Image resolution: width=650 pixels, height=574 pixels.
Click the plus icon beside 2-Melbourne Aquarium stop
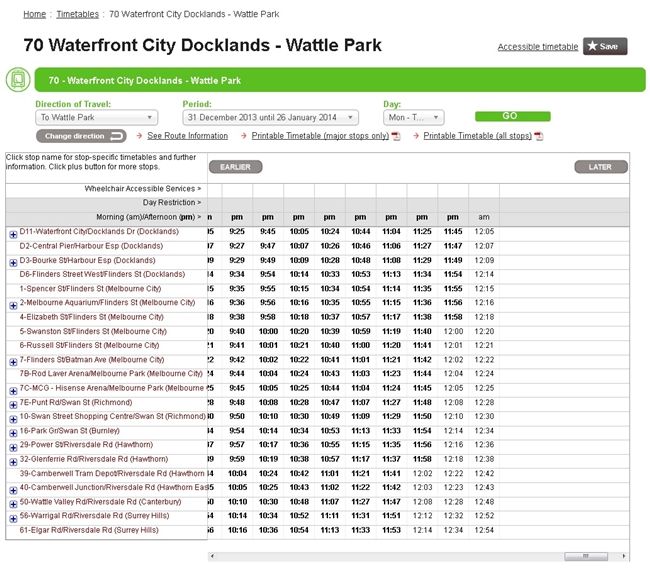click(x=13, y=303)
